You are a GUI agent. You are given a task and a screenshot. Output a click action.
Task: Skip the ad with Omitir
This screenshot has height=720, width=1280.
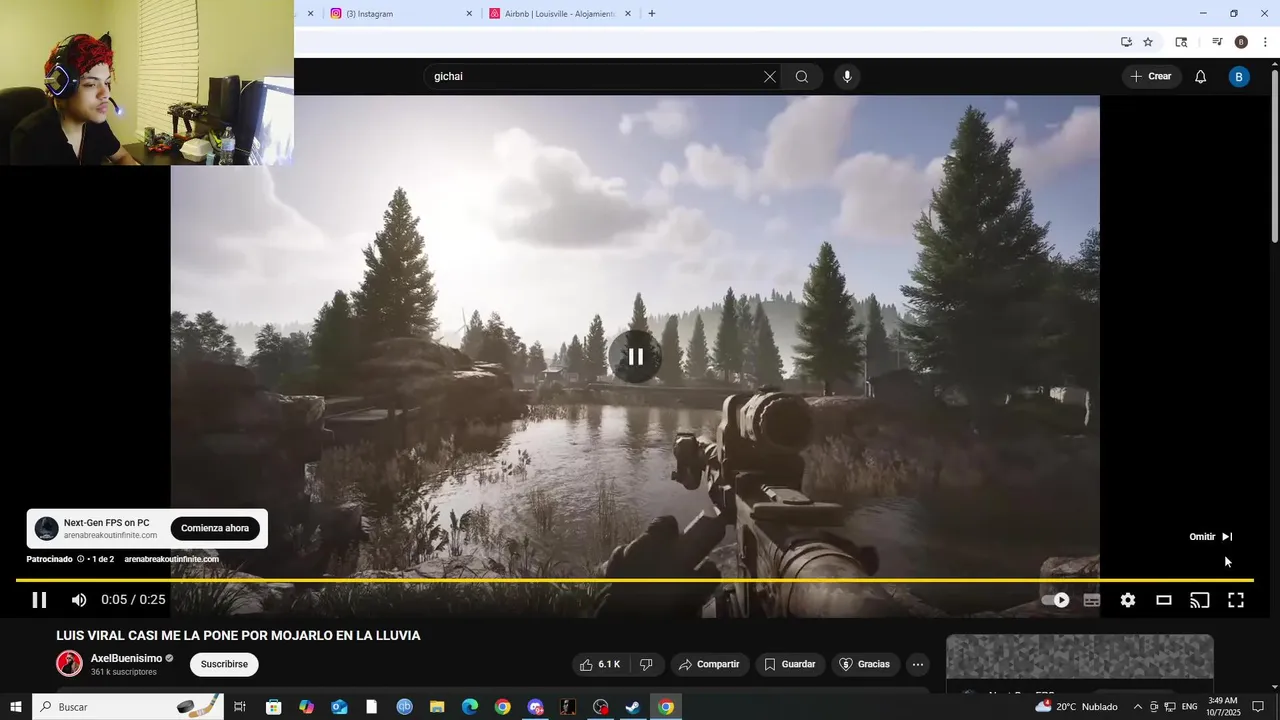1211,537
